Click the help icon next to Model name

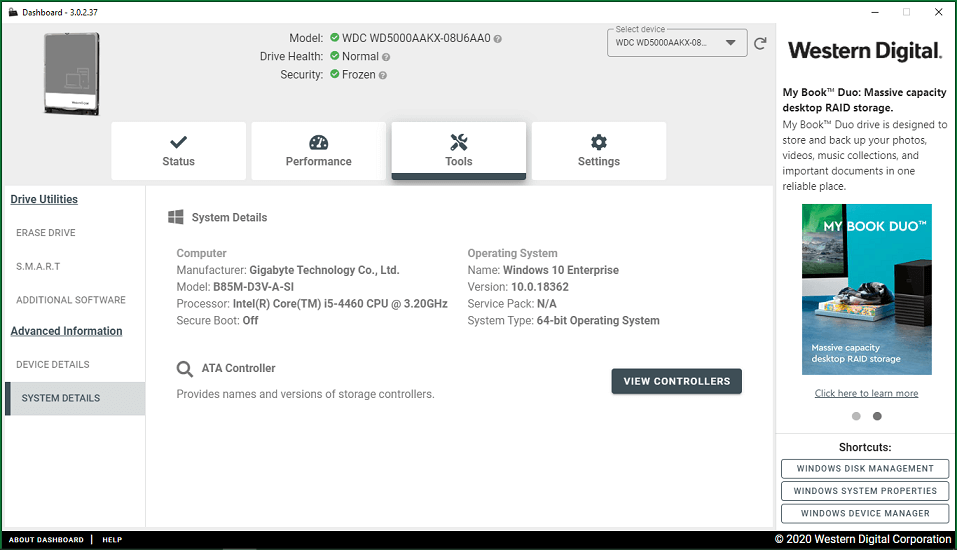tap(497, 39)
